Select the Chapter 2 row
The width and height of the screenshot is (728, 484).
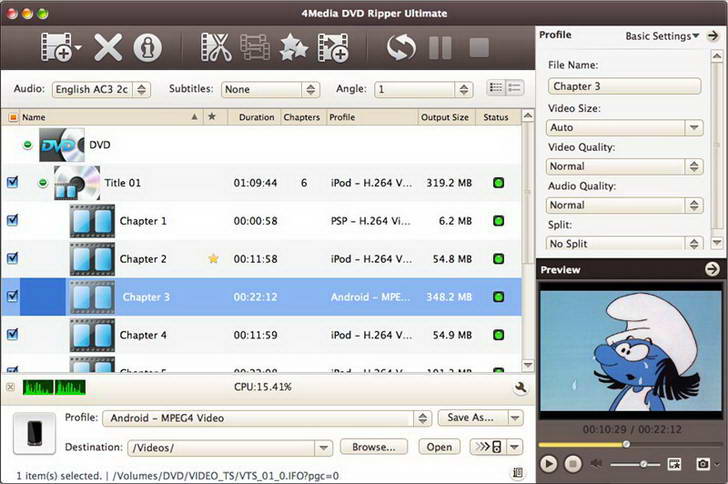coord(261,259)
